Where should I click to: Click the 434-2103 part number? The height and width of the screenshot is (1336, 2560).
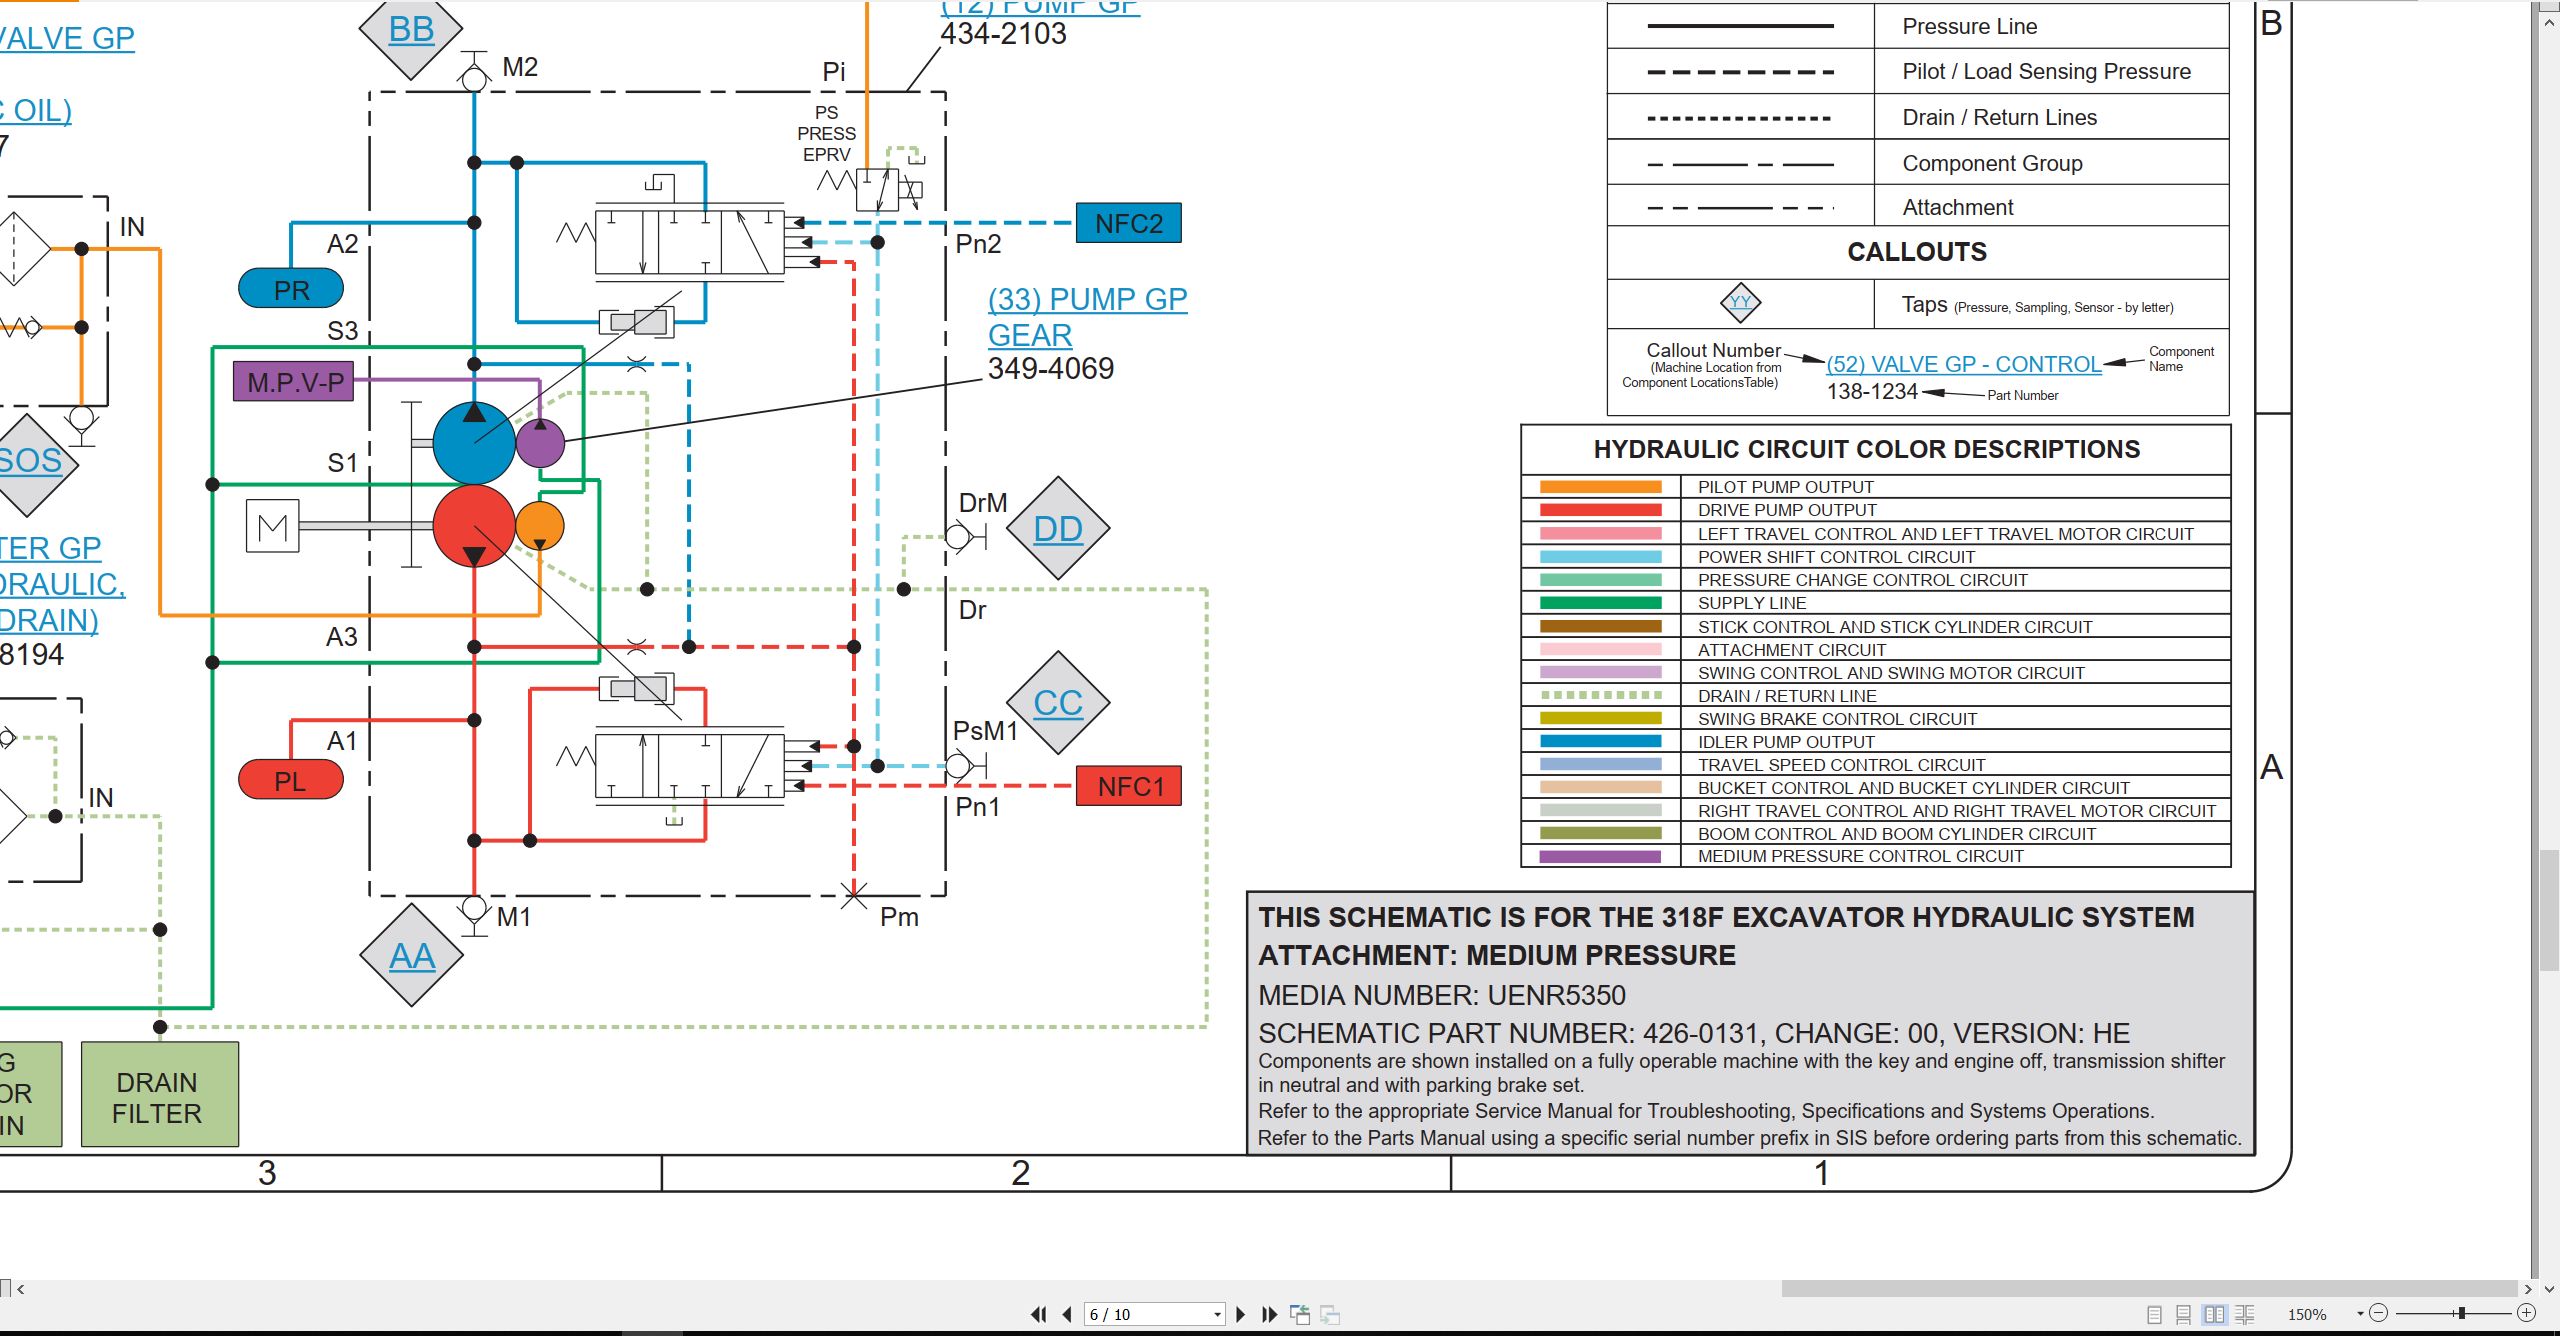[x=1003, y=34]
